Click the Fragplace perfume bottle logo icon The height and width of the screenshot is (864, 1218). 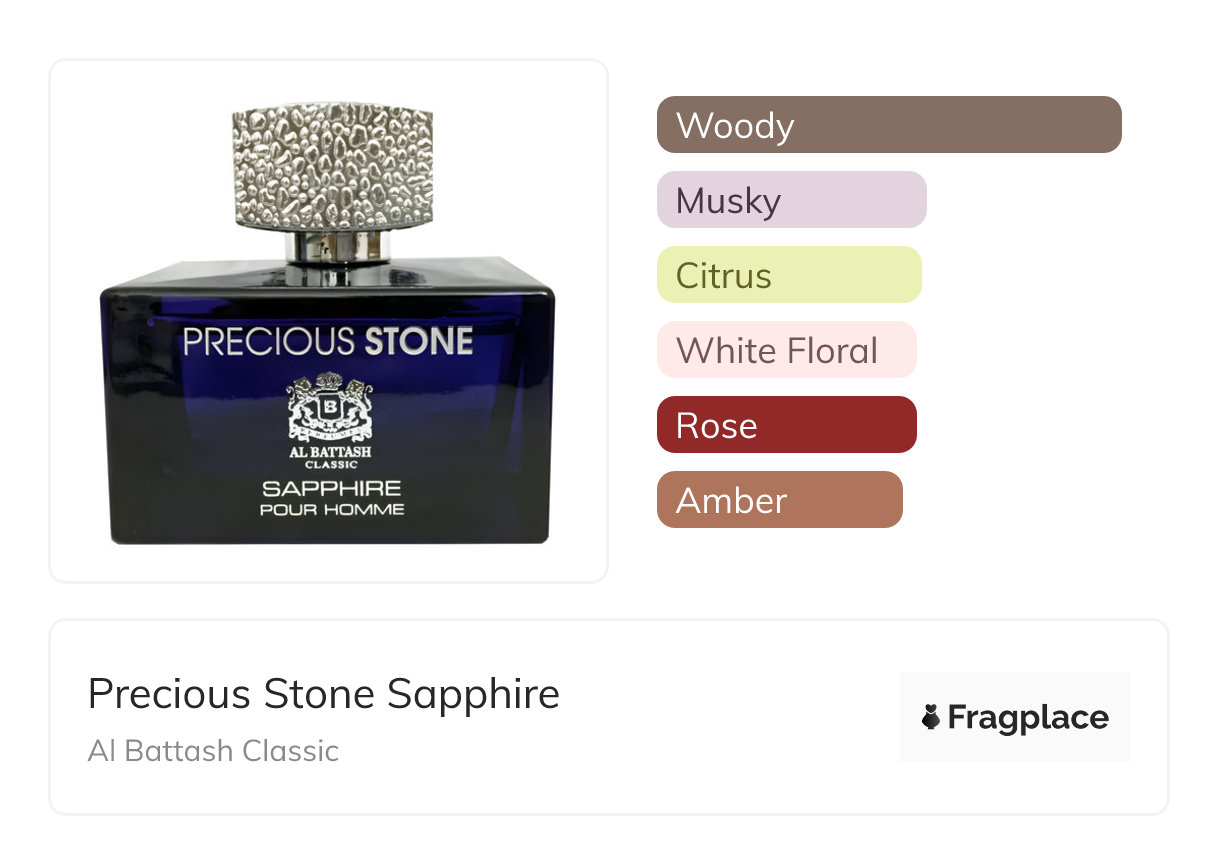931,717
